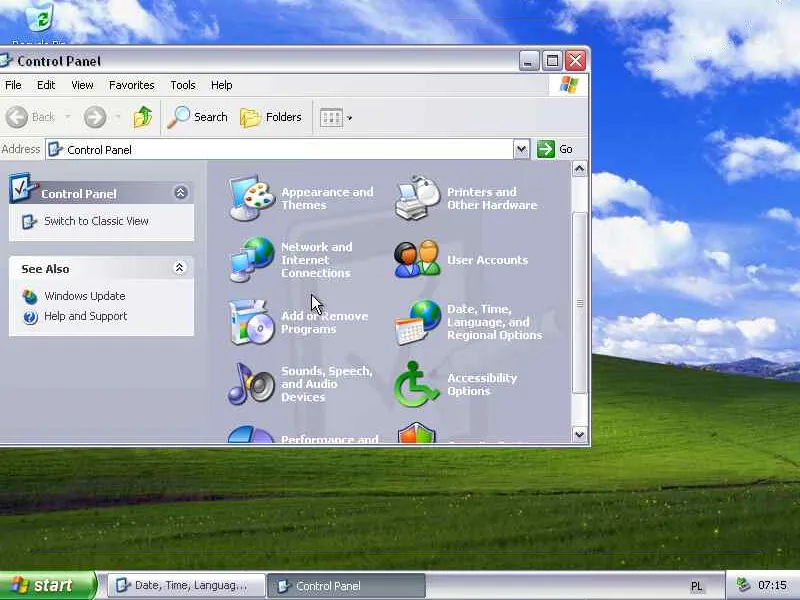Viewport: 800px width, 600px height.
Task: Click the Help and Support link
Action: click(86, 316)
